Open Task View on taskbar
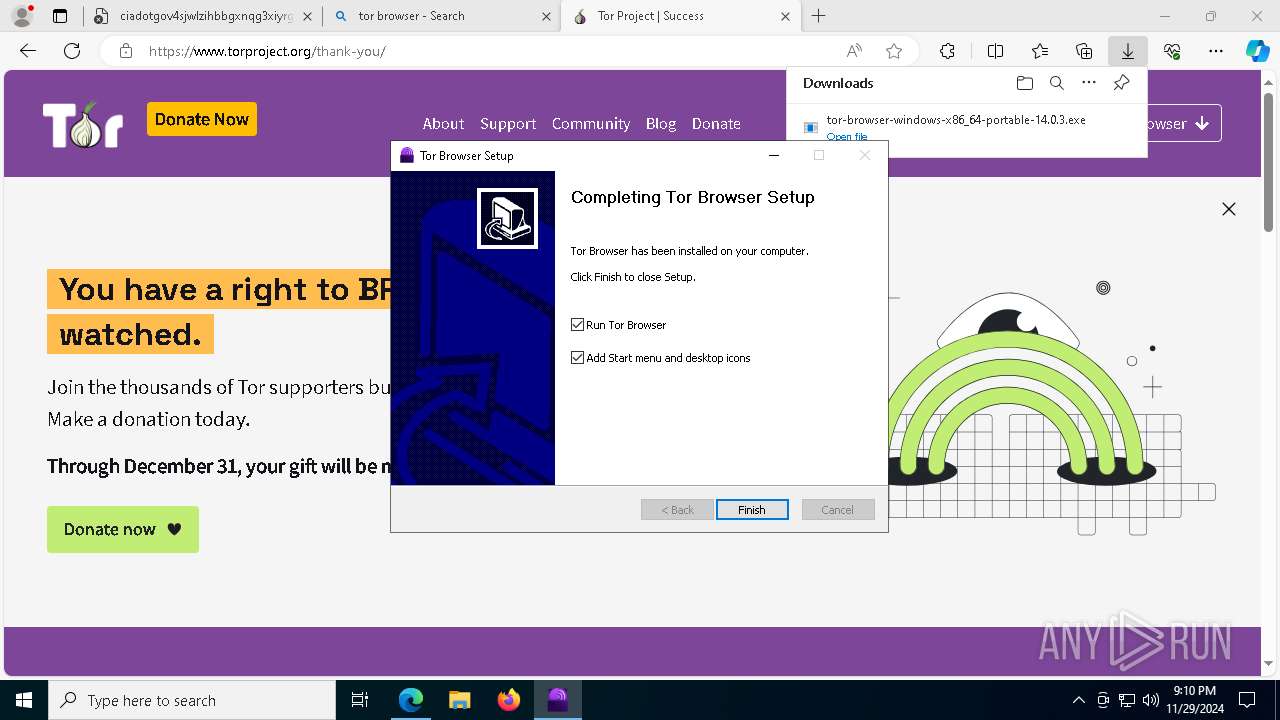 tap(360, 700)
